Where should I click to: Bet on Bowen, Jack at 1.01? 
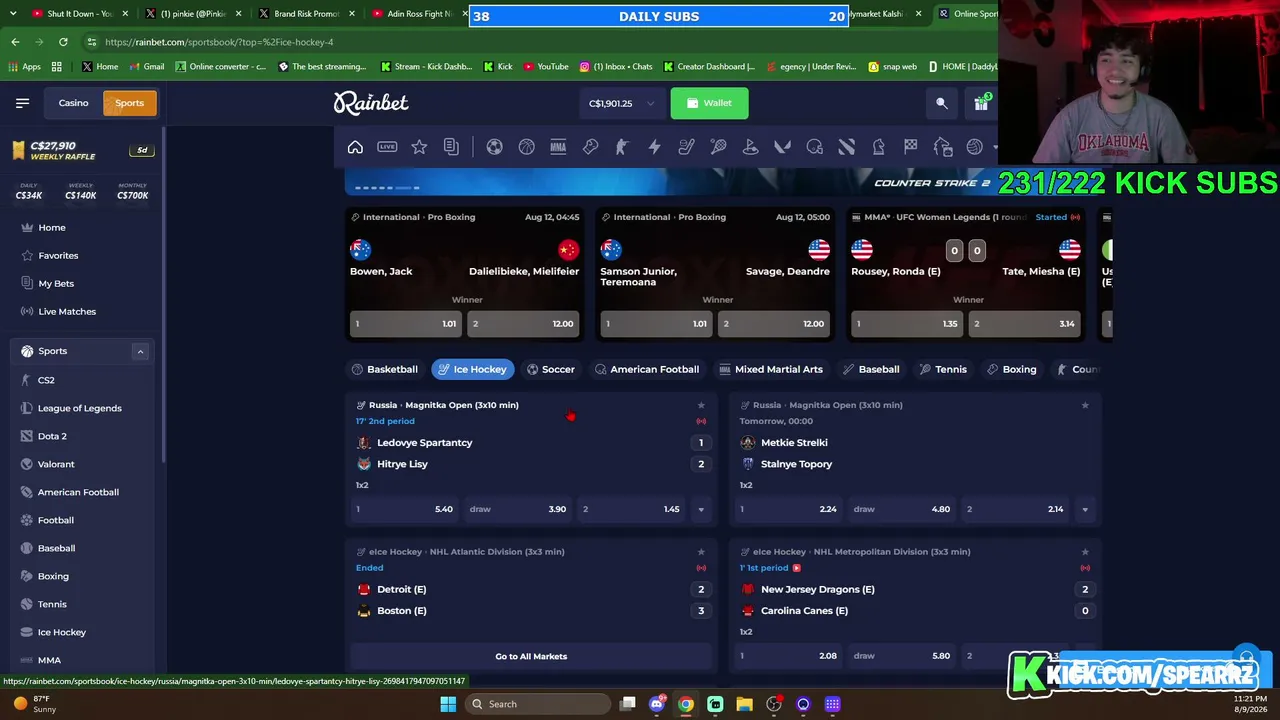click(x=405, y=324)
